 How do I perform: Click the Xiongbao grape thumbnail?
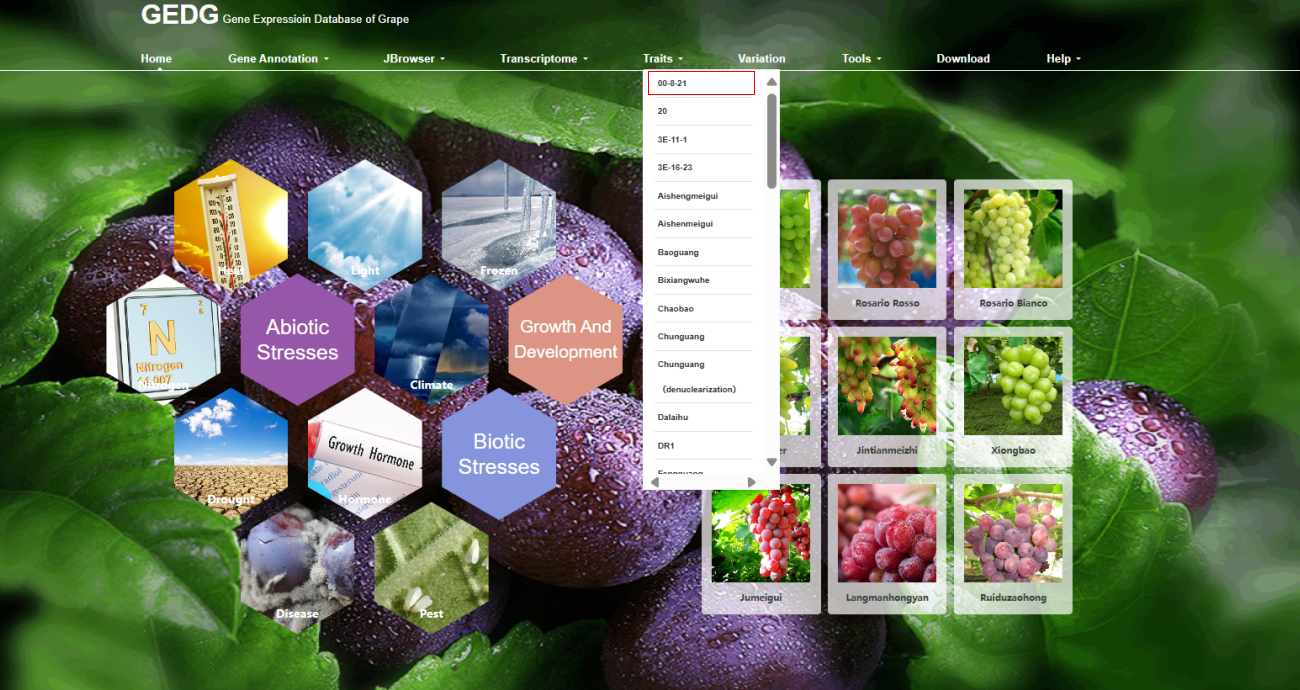coord(1012,395)
